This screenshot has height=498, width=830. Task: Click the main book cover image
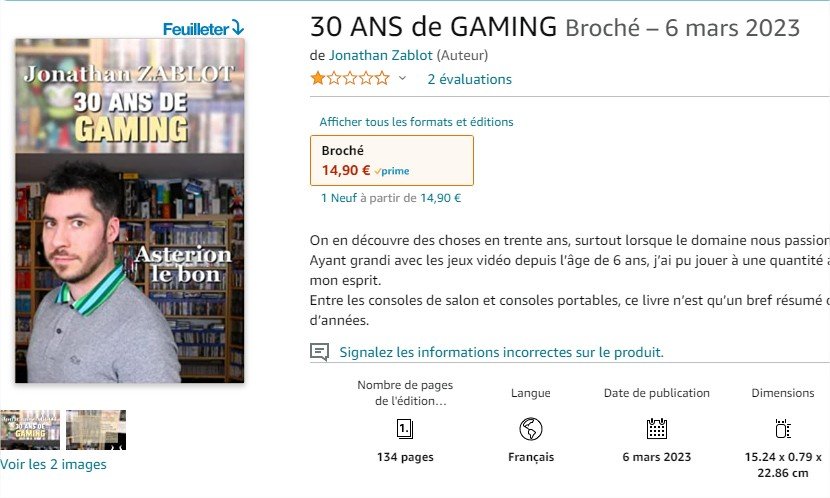[130, 210]
